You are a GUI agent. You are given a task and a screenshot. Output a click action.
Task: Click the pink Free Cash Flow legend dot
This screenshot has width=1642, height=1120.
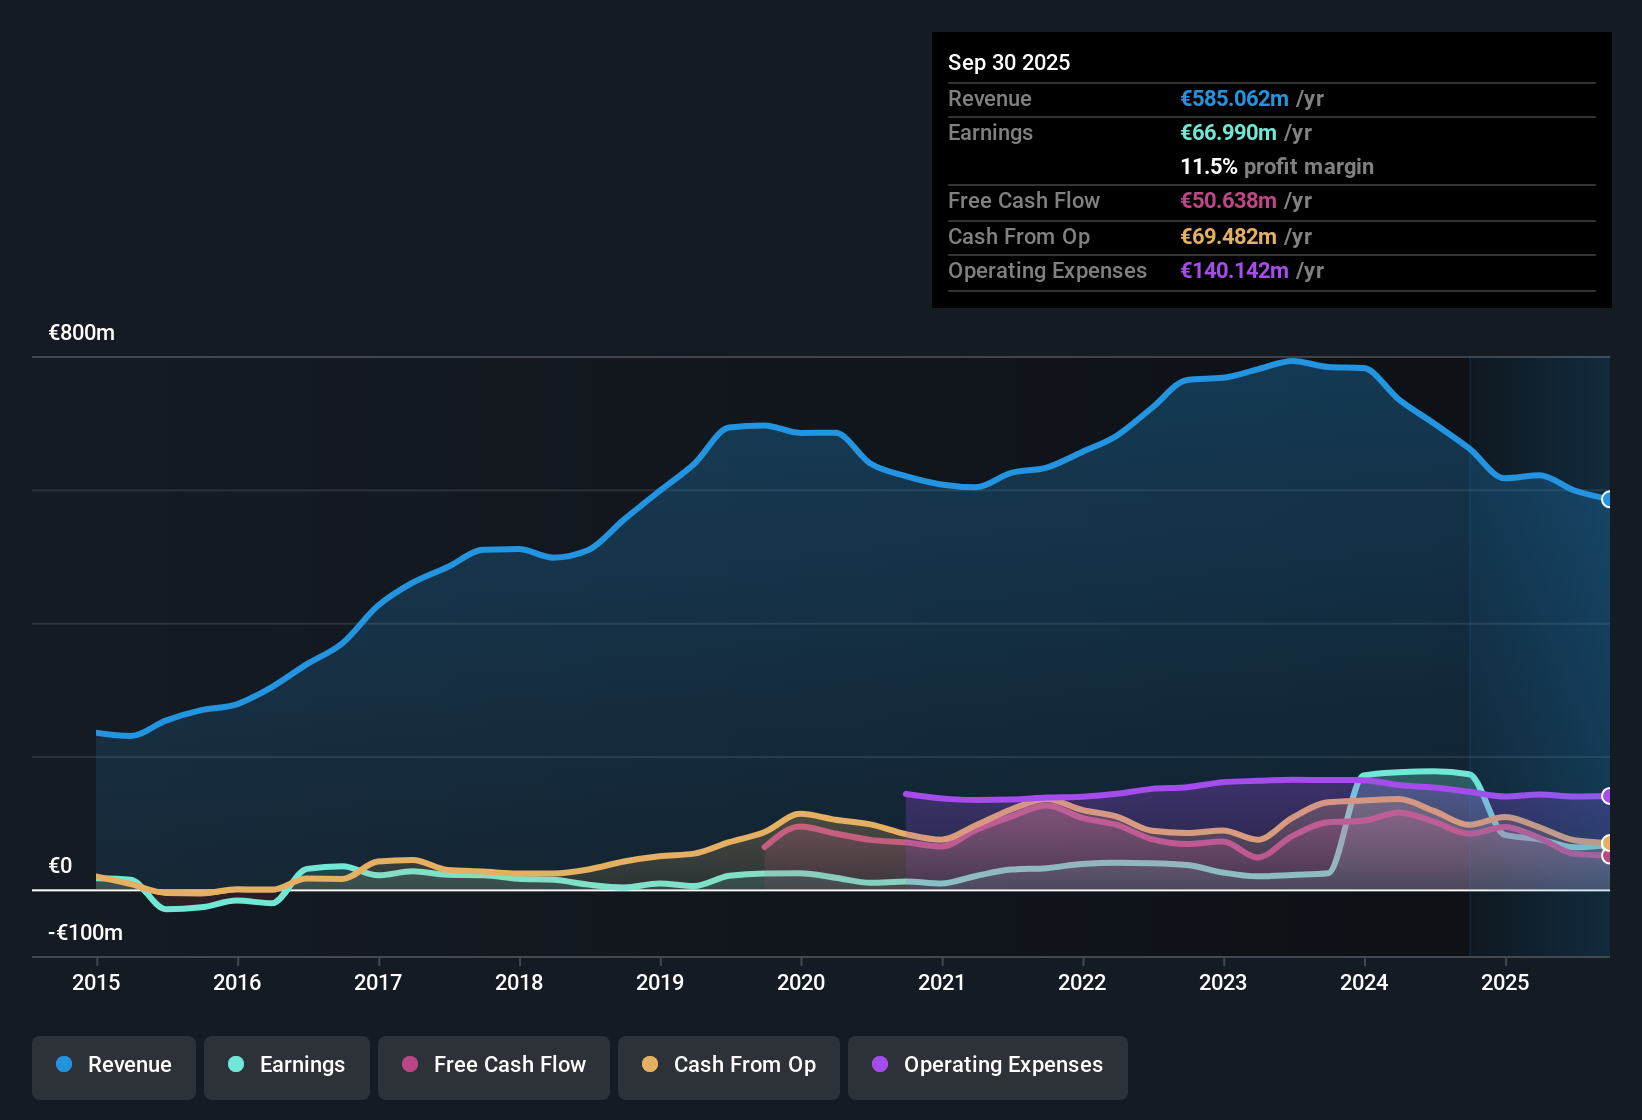point(408,1065)
